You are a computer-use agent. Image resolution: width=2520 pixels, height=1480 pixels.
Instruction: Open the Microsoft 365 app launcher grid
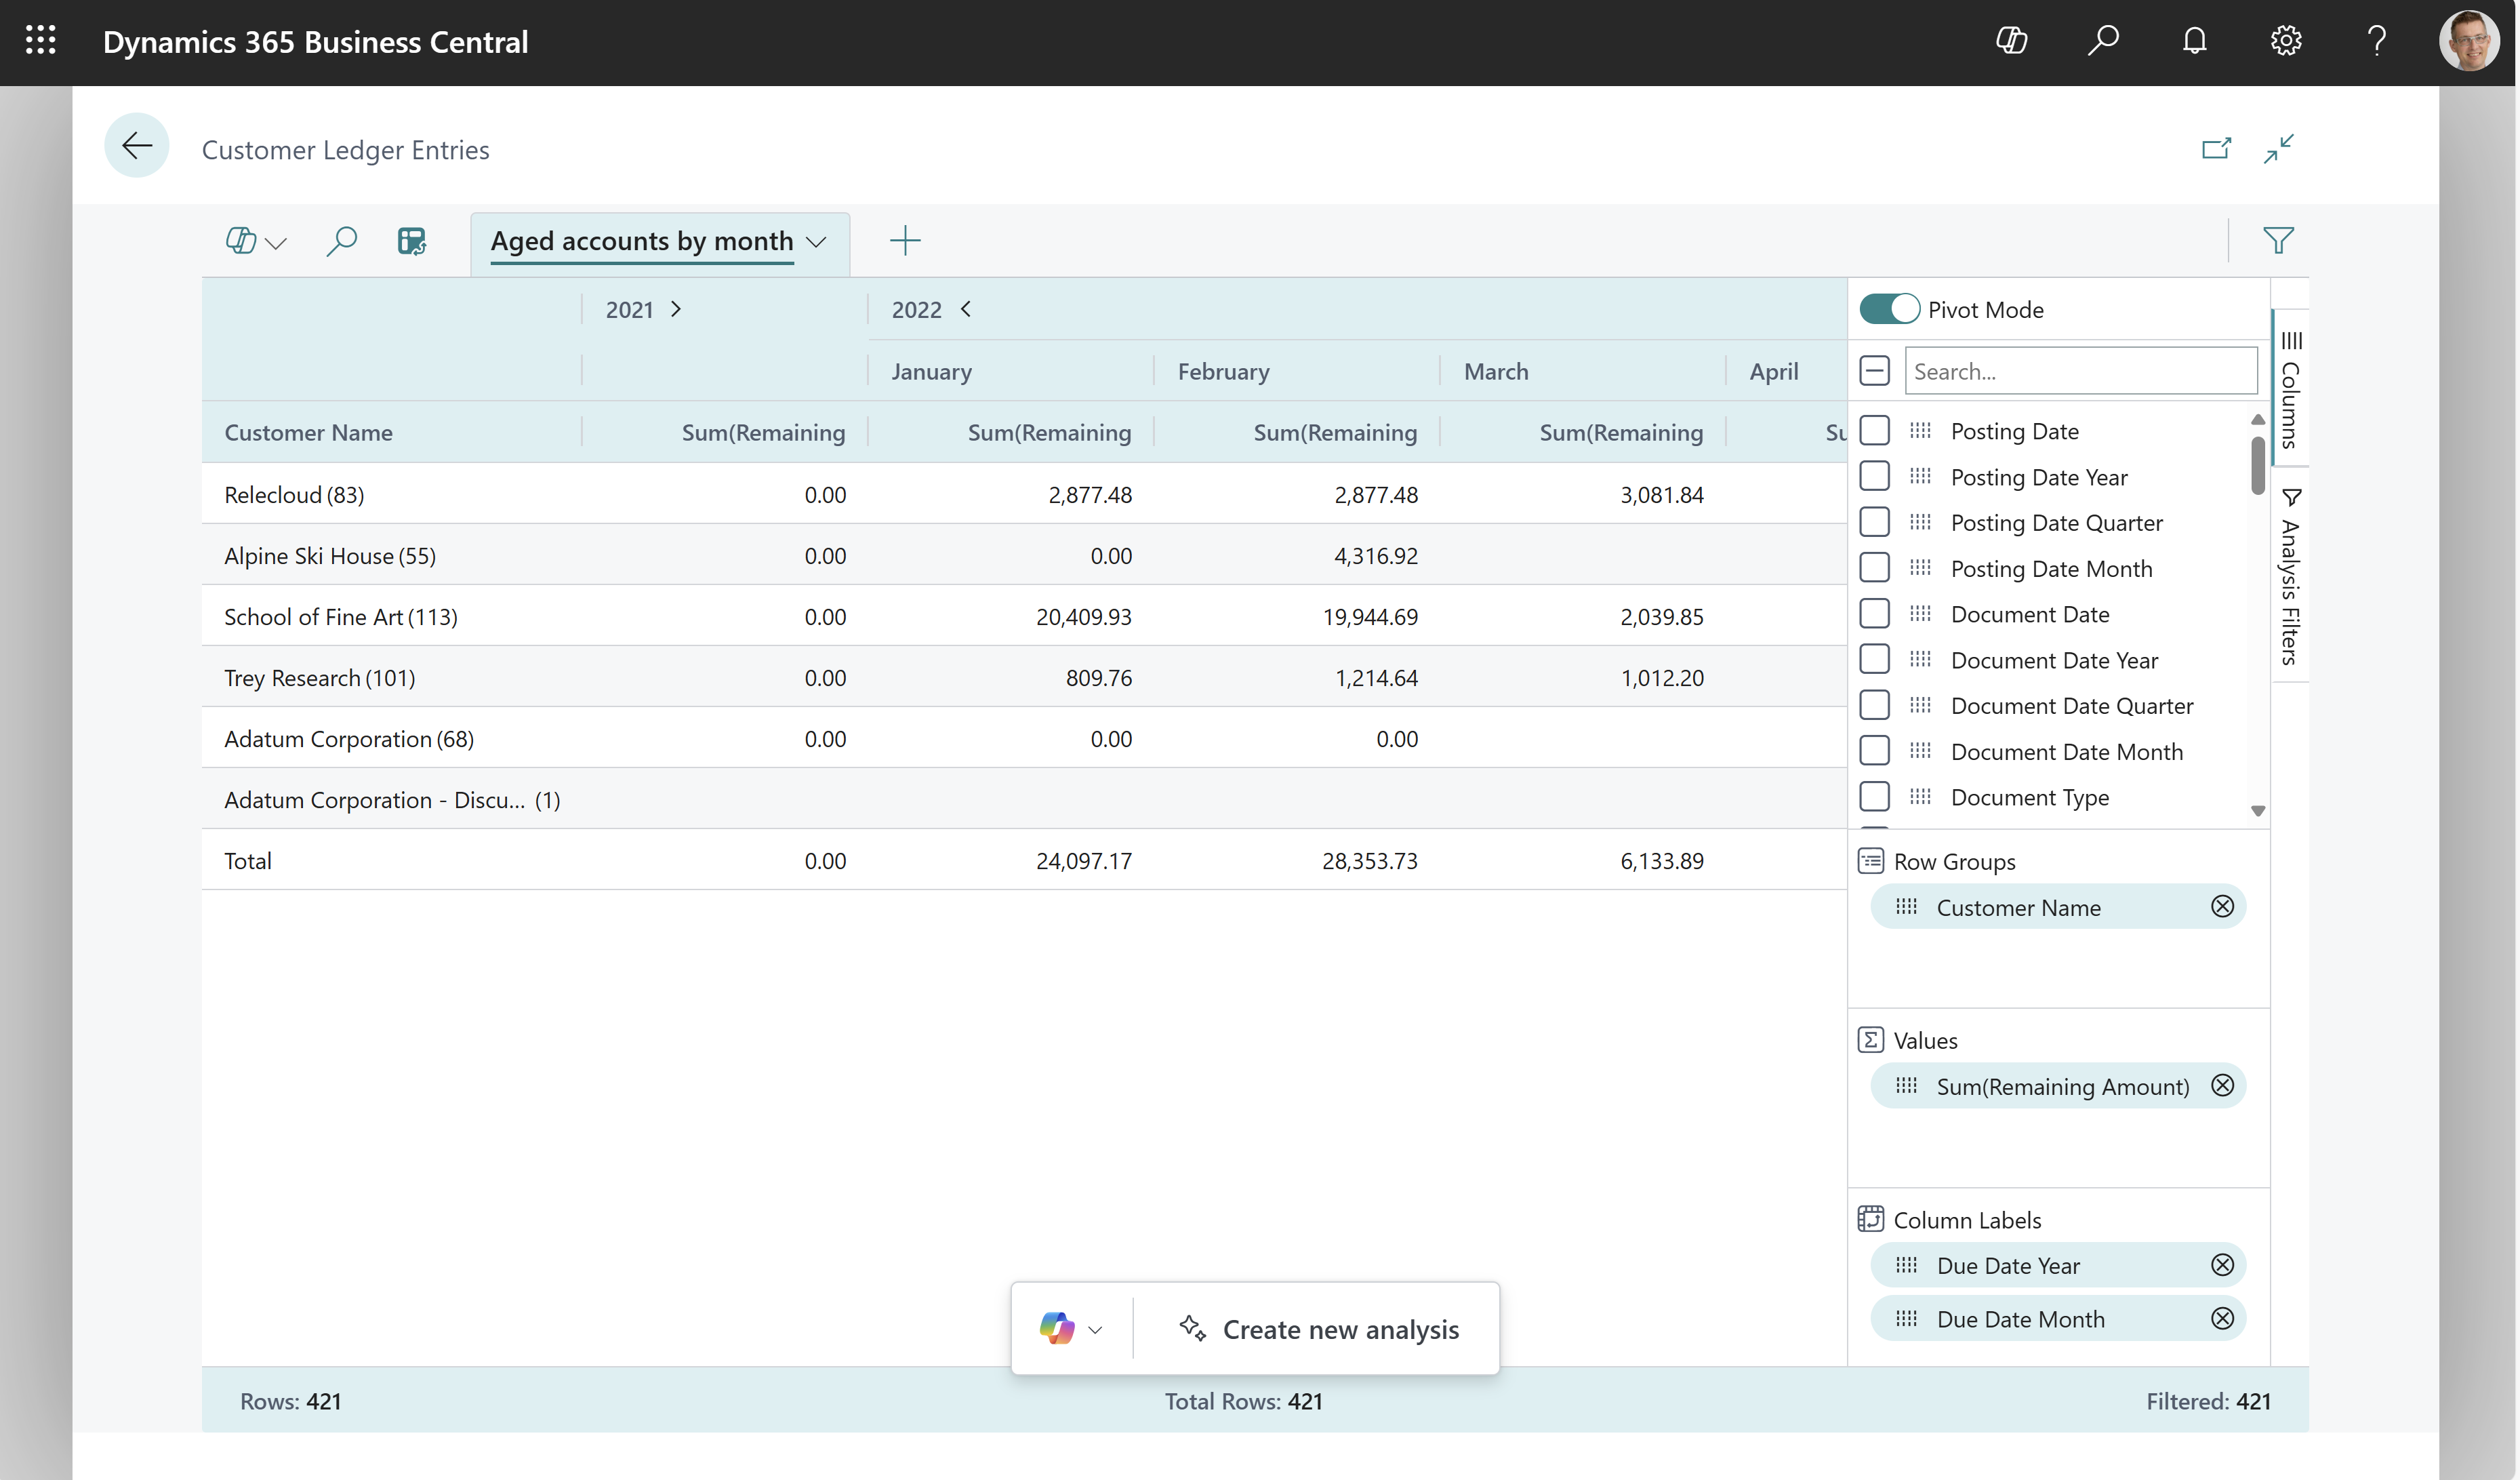click(41, 41)
